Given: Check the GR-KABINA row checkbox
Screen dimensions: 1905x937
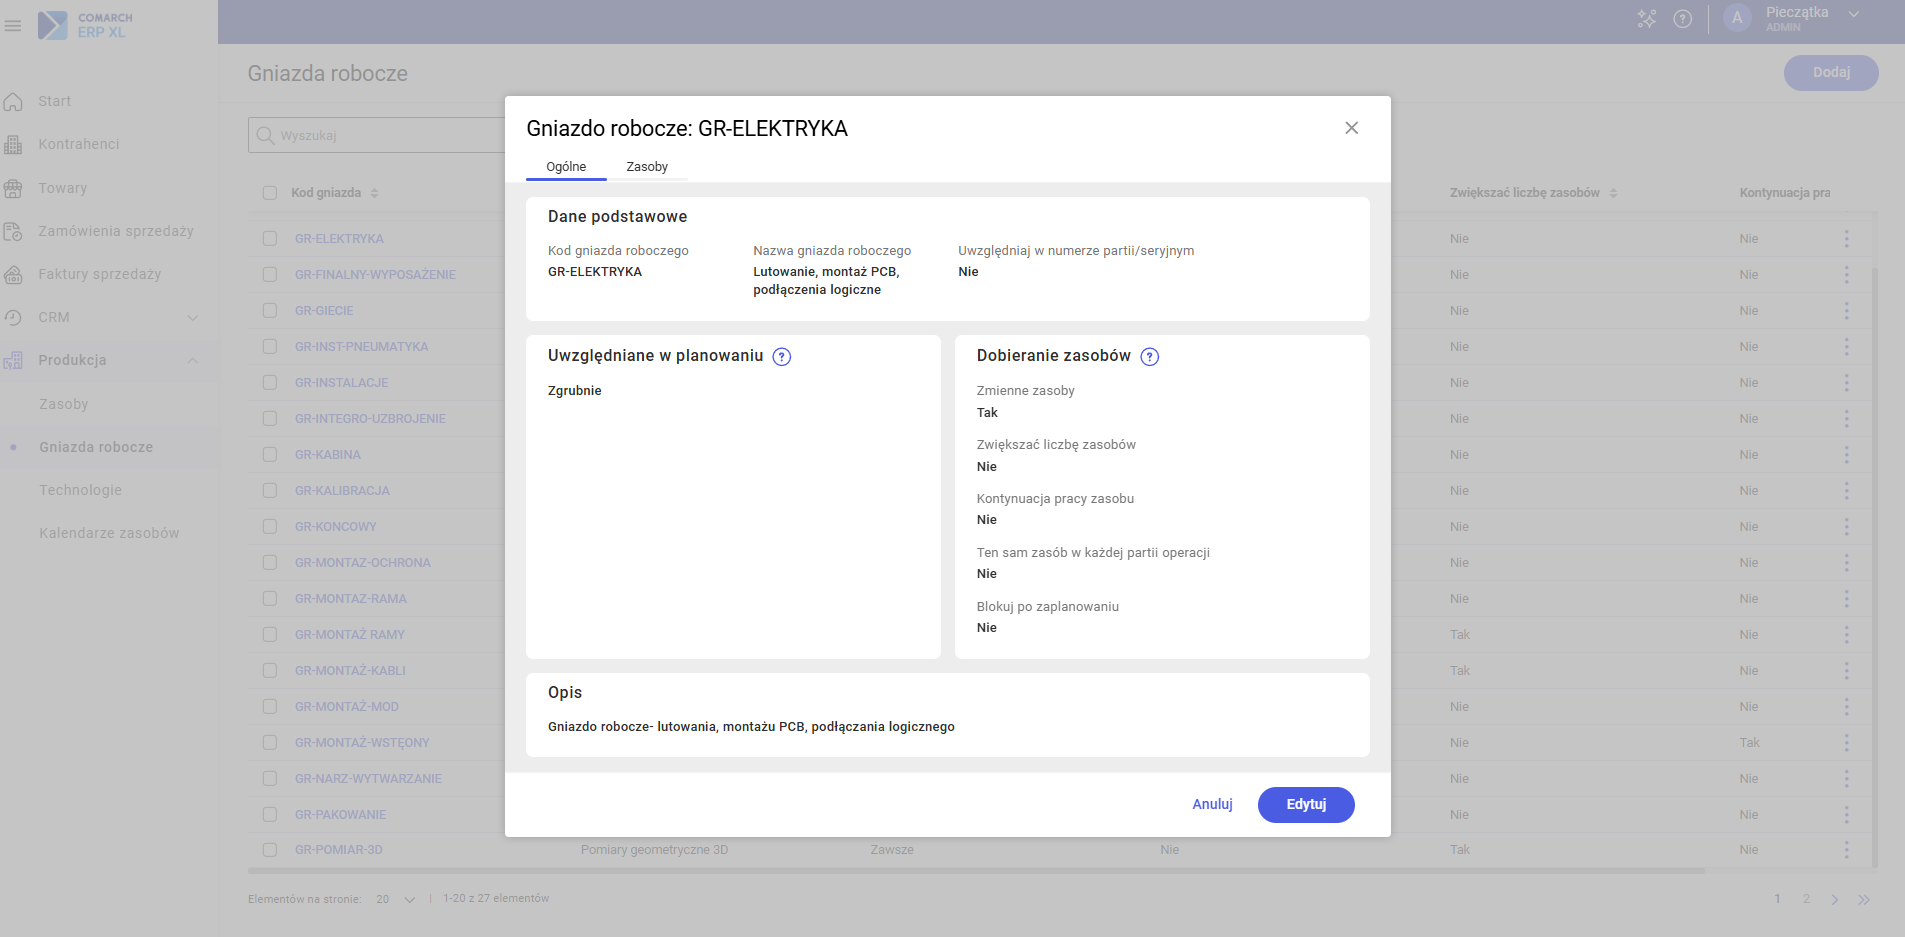Looking at the screenshot, I should [x=270, y=455].
